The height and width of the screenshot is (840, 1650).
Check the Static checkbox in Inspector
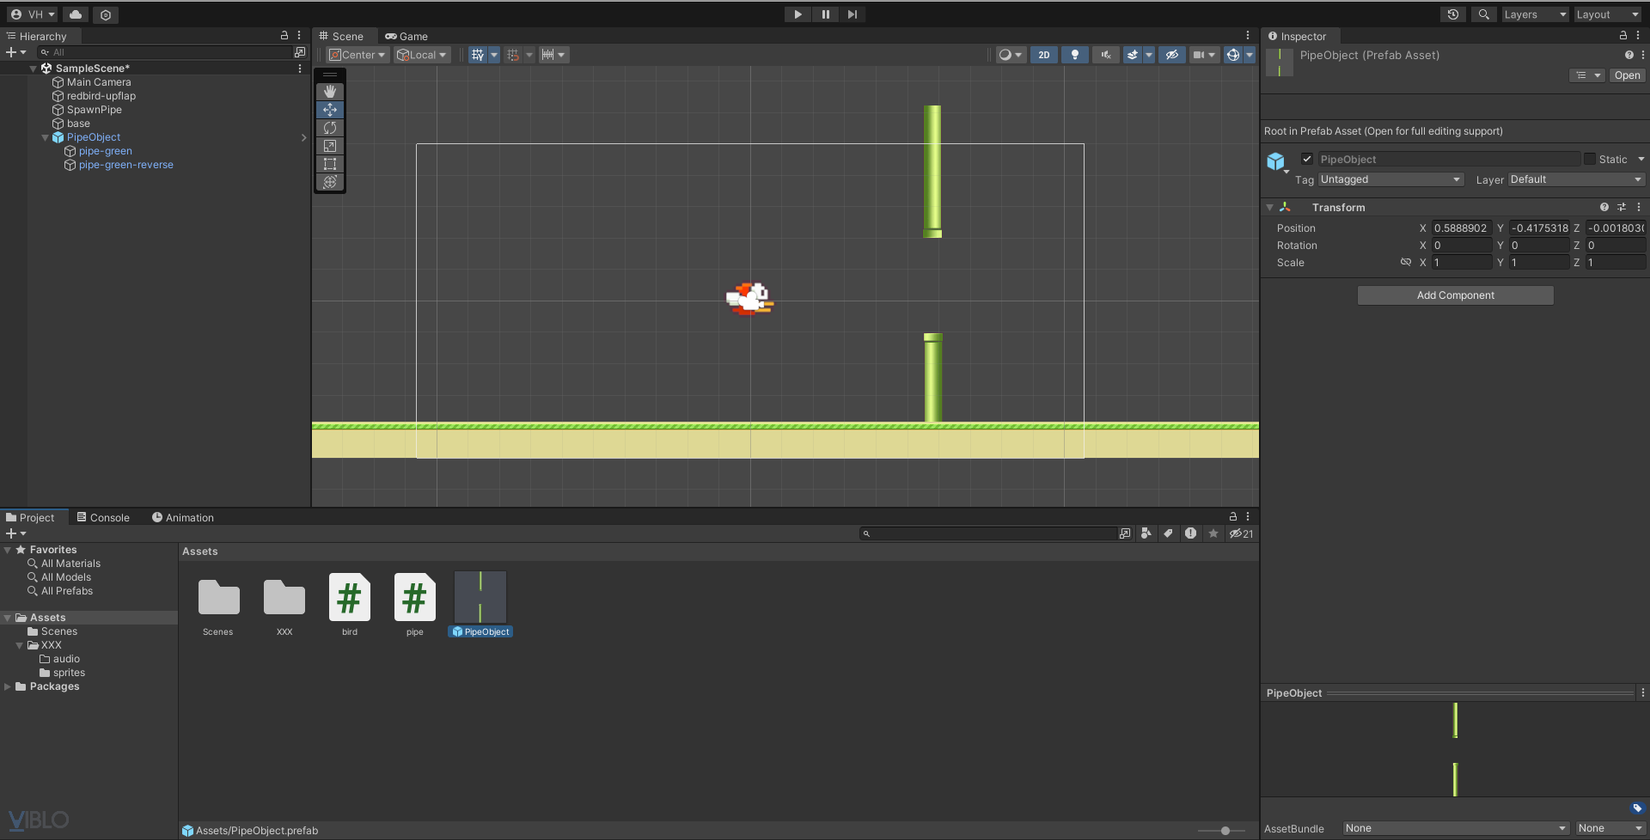tap(1589, 159)
